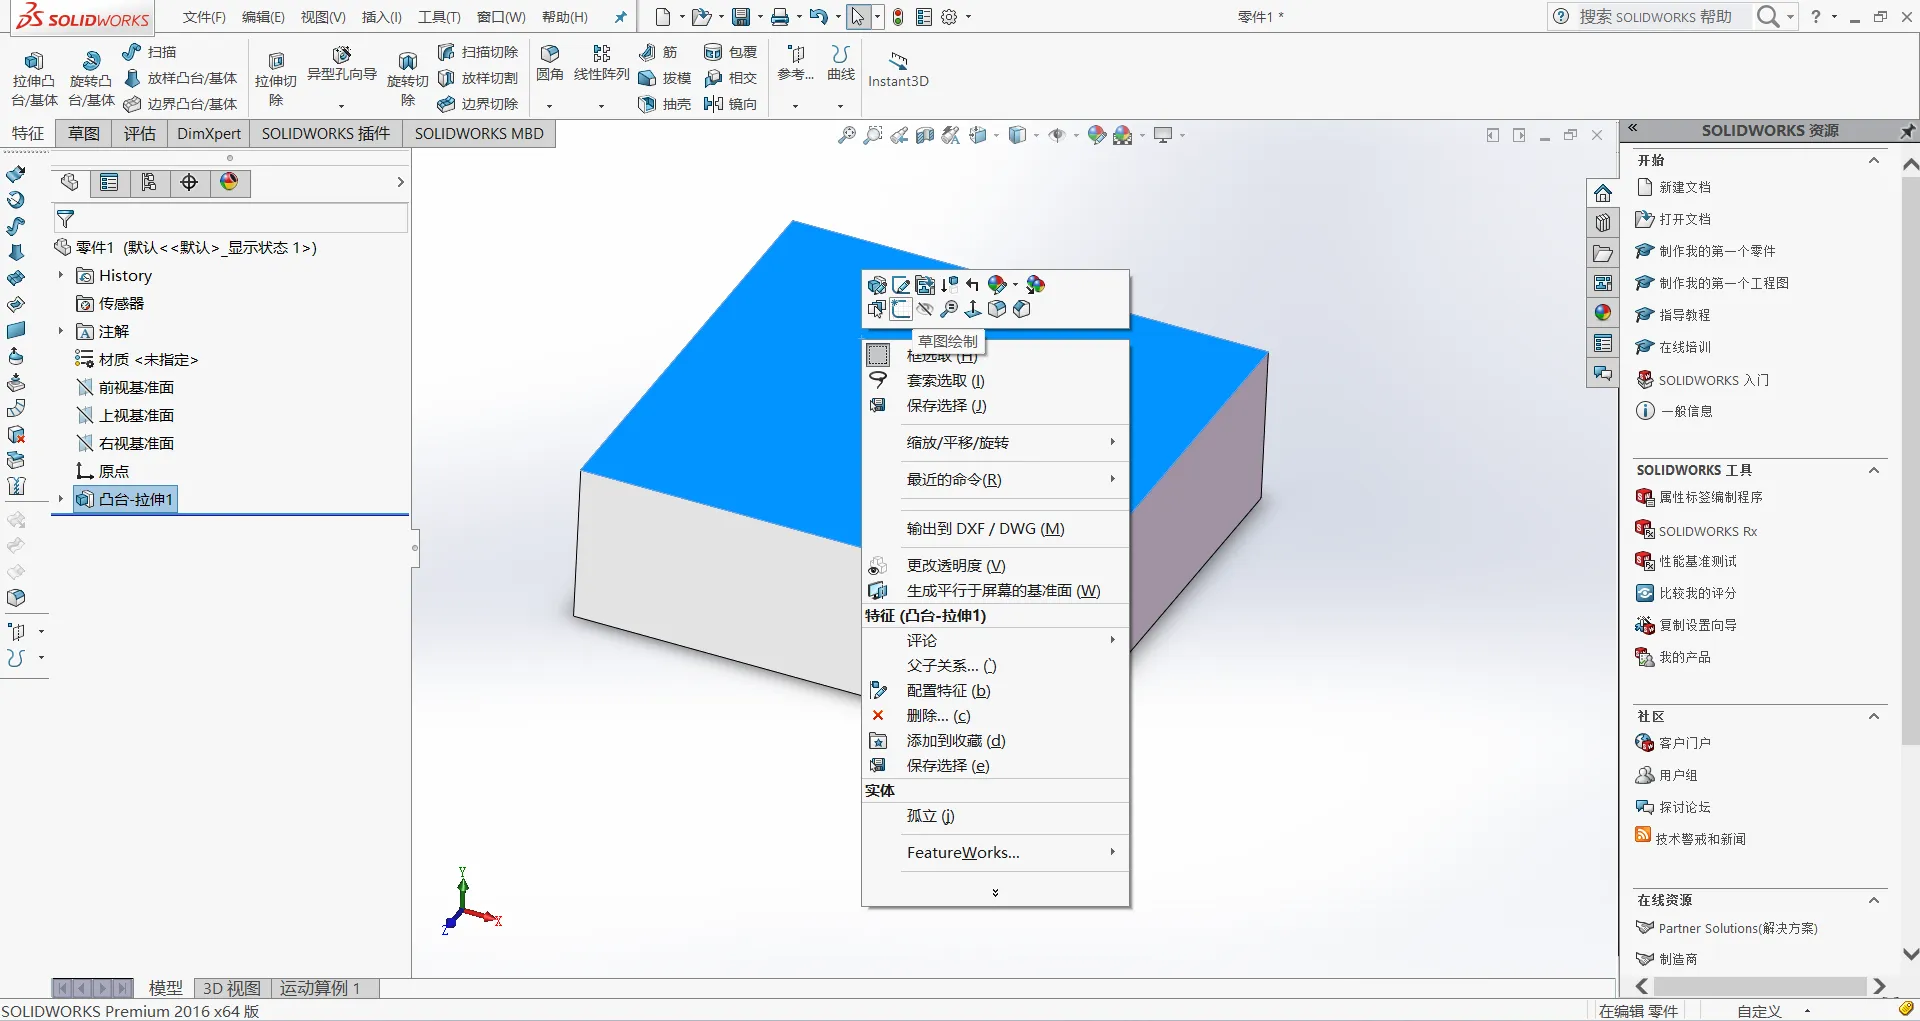
Task: Pin the SOLIDWORKS 资源 task pane
Action: tap(1907, 131)
